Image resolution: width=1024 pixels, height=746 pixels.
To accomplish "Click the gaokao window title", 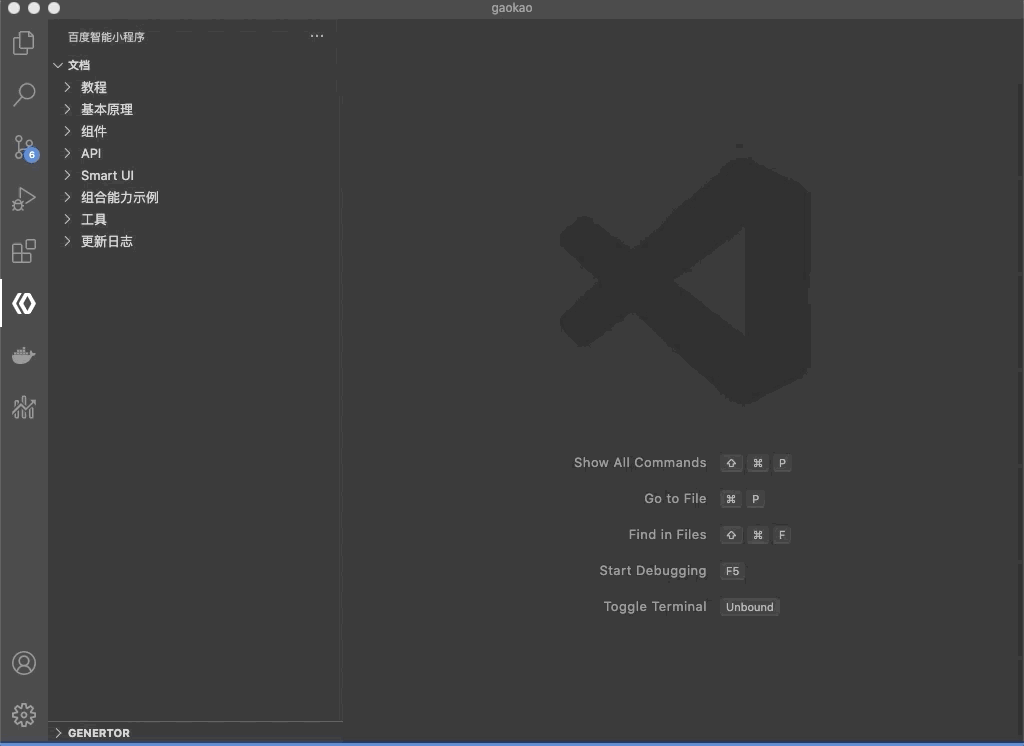I will tap(511, 8).
